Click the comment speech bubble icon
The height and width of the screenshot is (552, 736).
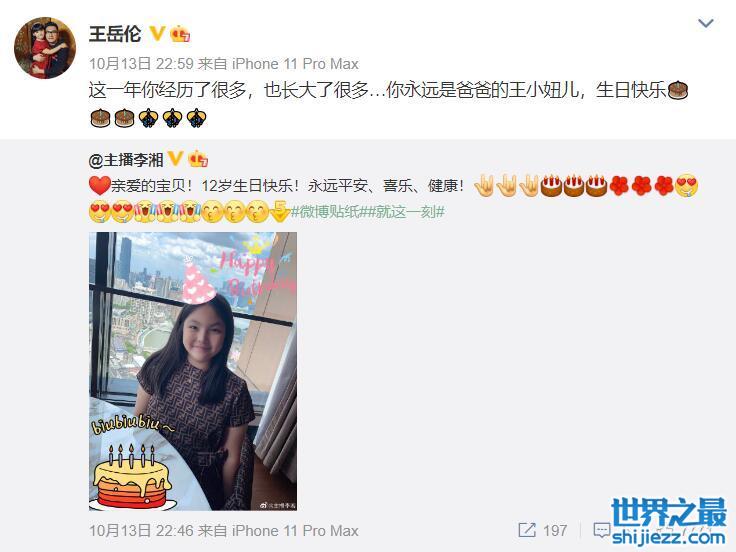click(x=602, y=530)
